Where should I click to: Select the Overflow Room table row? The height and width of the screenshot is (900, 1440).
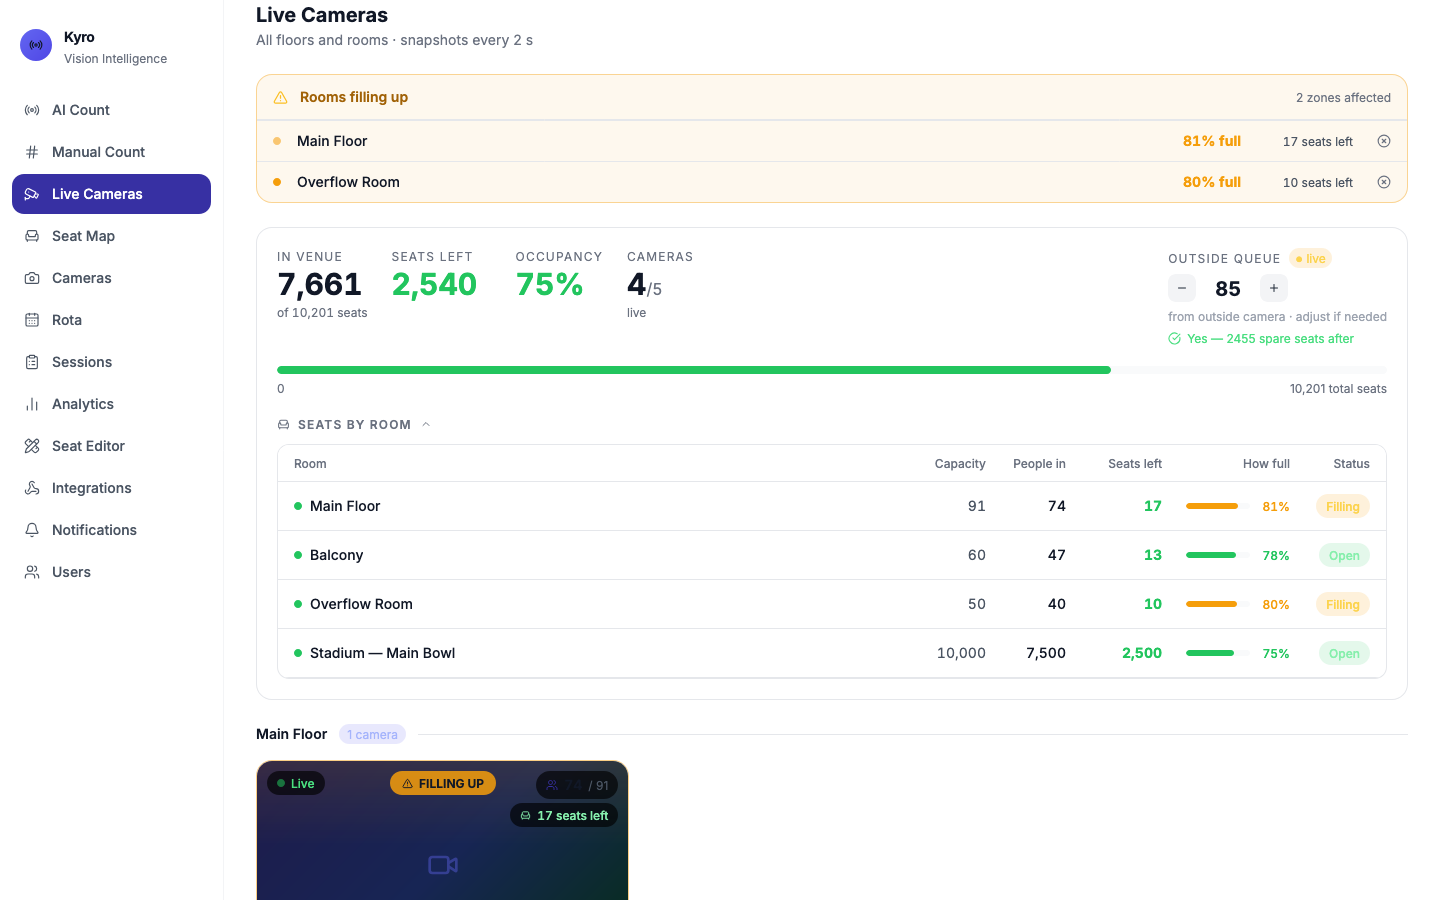[832, 604]
